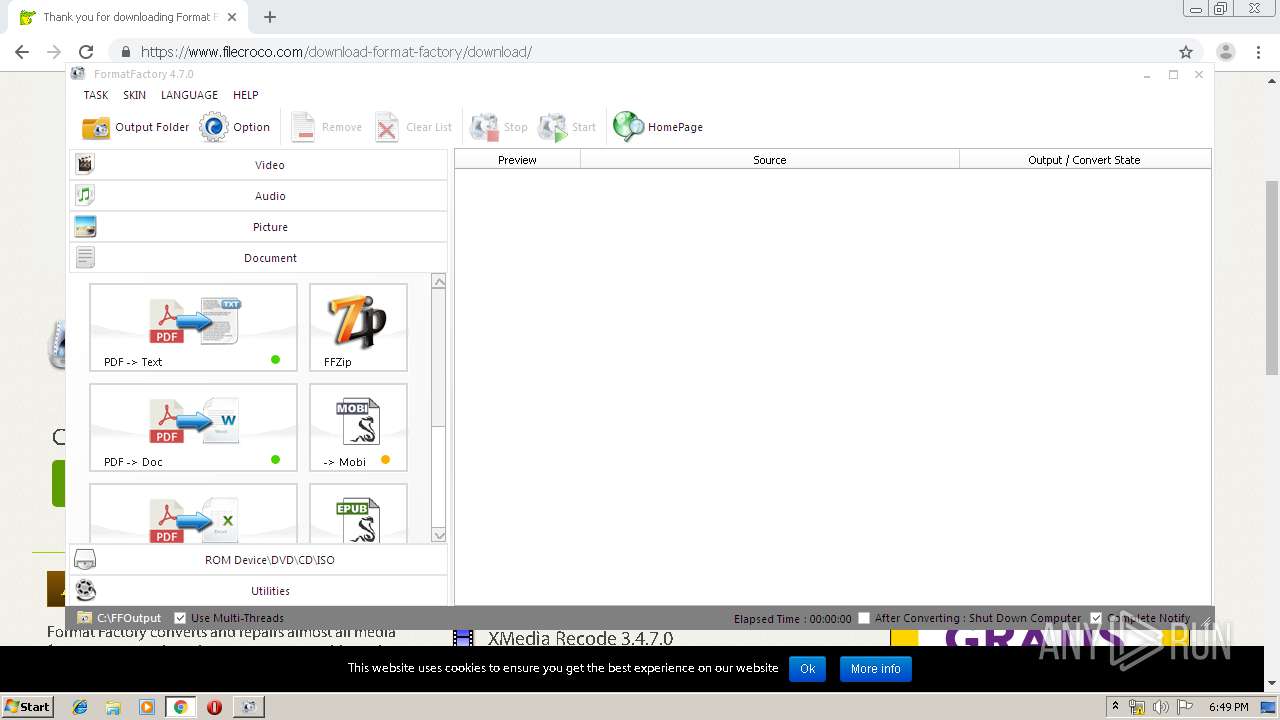Viewport: 1280px width, 720px height.
Task: Select the -> Mobi converter
Action: point(358,427)
